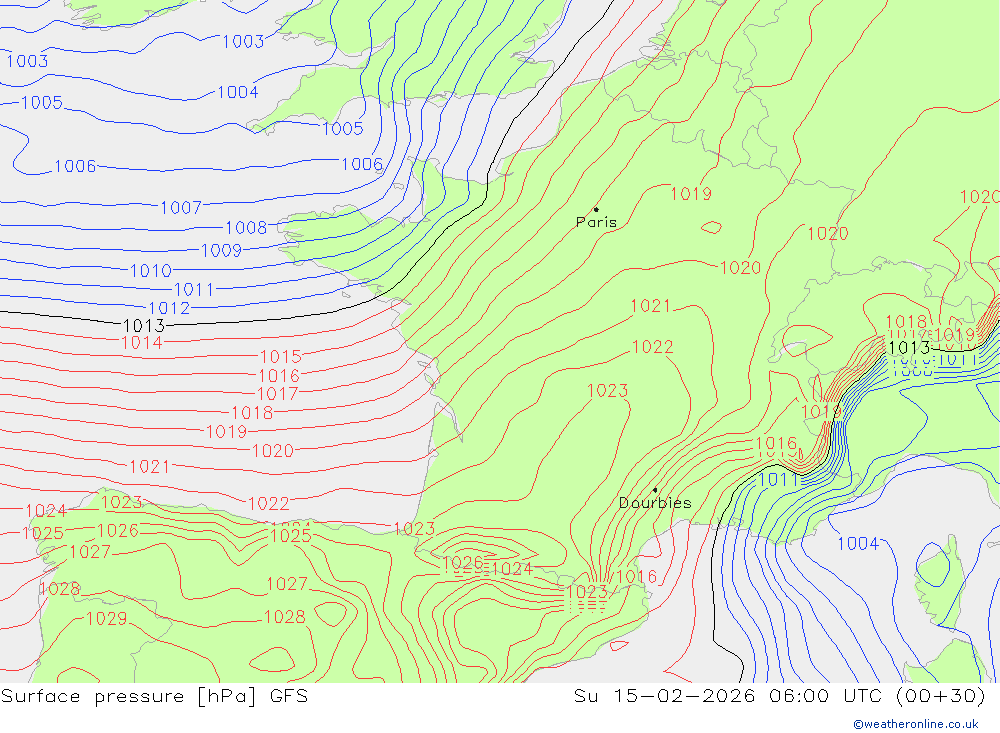This screenshot has width=1000, height=733.
Task: Click the red 1015 isobar label
Action: click(281, 357)
